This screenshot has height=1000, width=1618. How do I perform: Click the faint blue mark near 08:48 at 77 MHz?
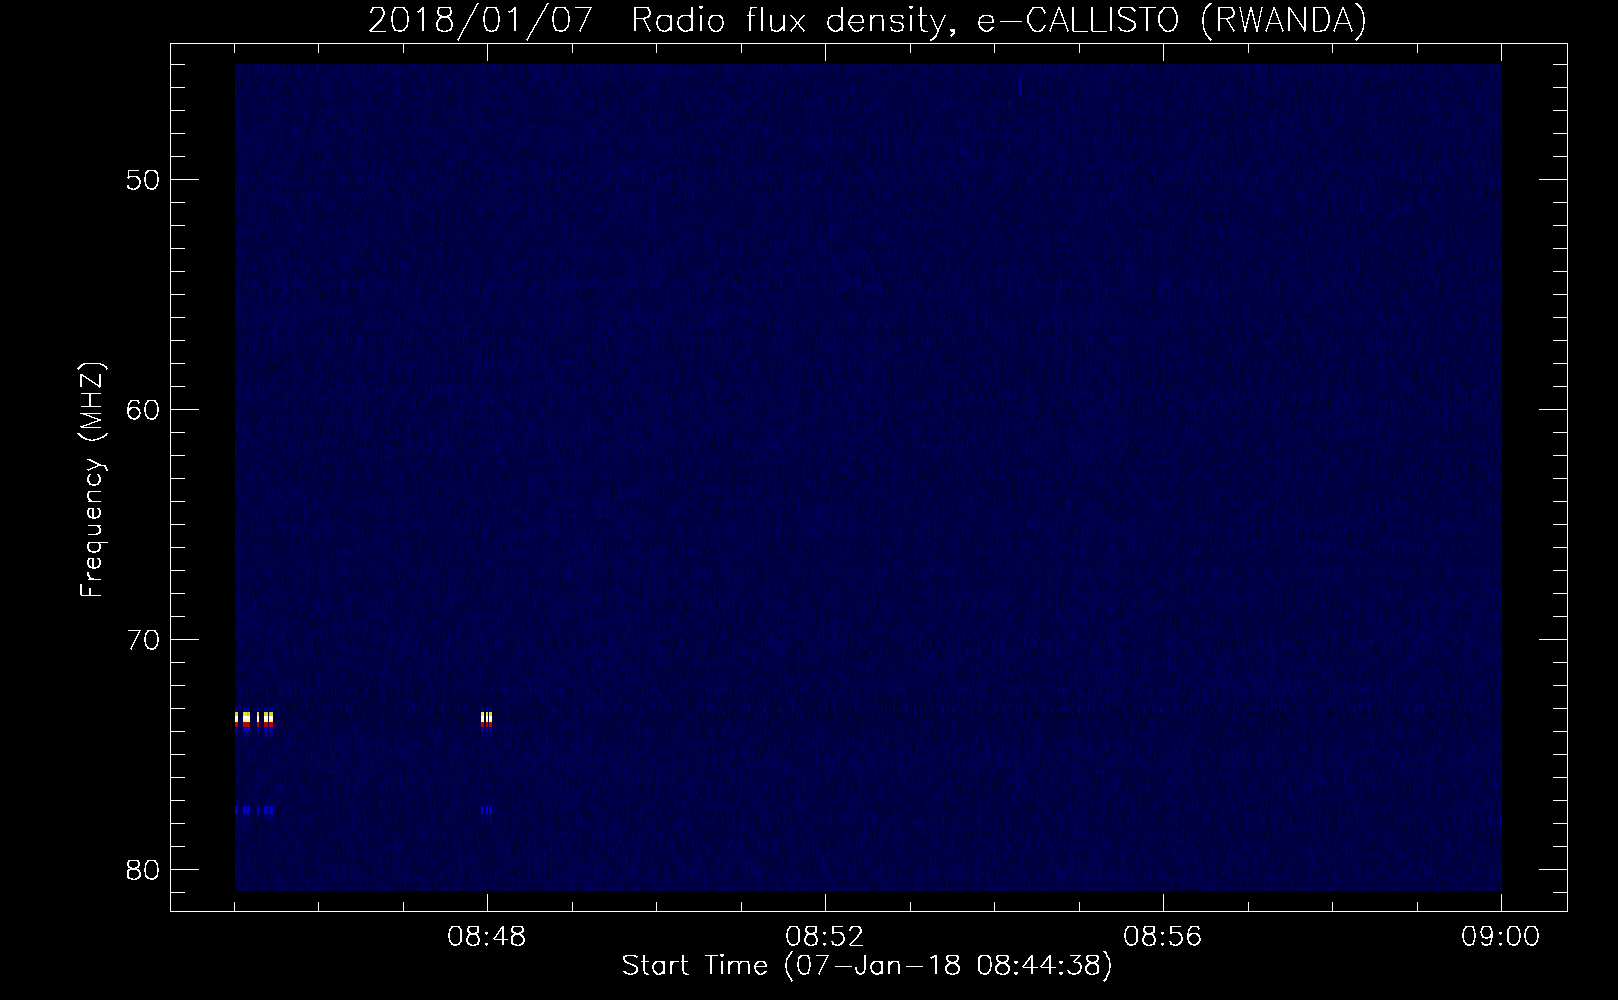pos(486,810)
